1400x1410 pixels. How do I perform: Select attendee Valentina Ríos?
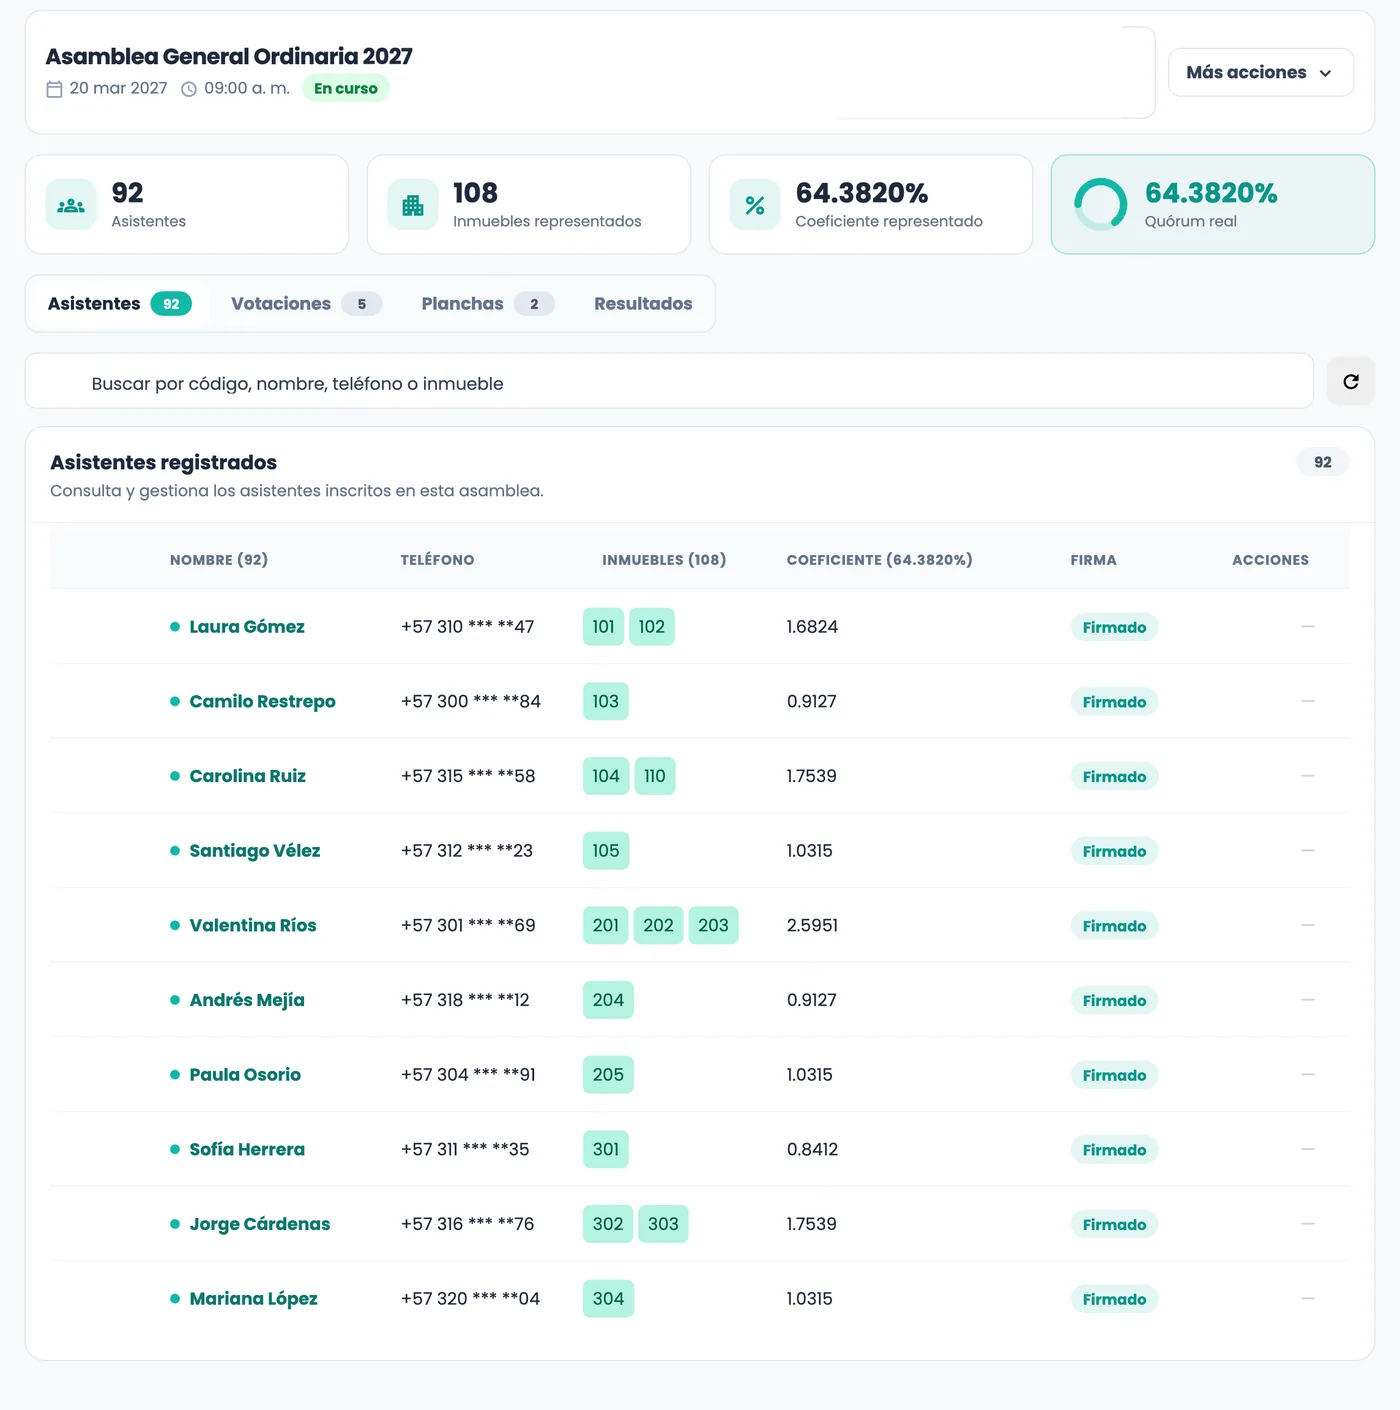tap(253, 925)
